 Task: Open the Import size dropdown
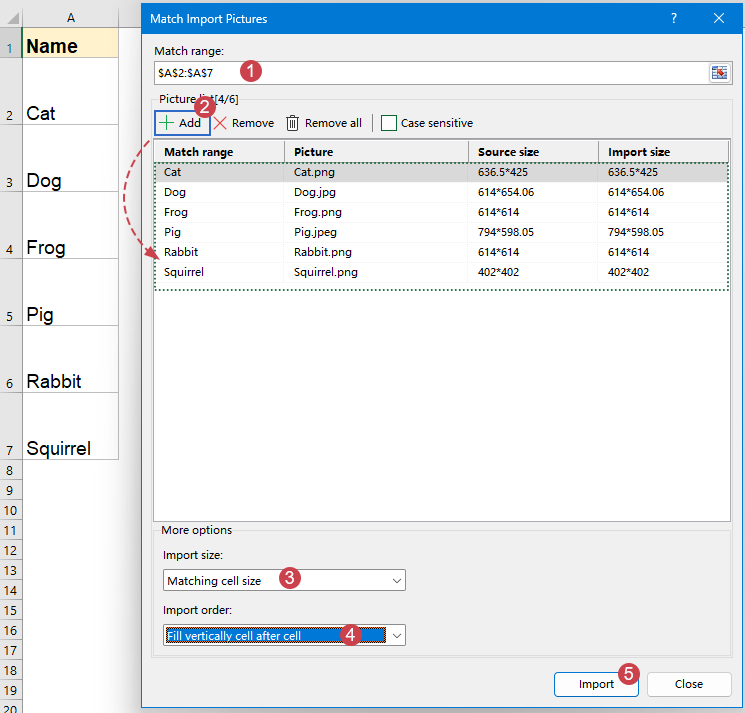click(x=284, y=581)
